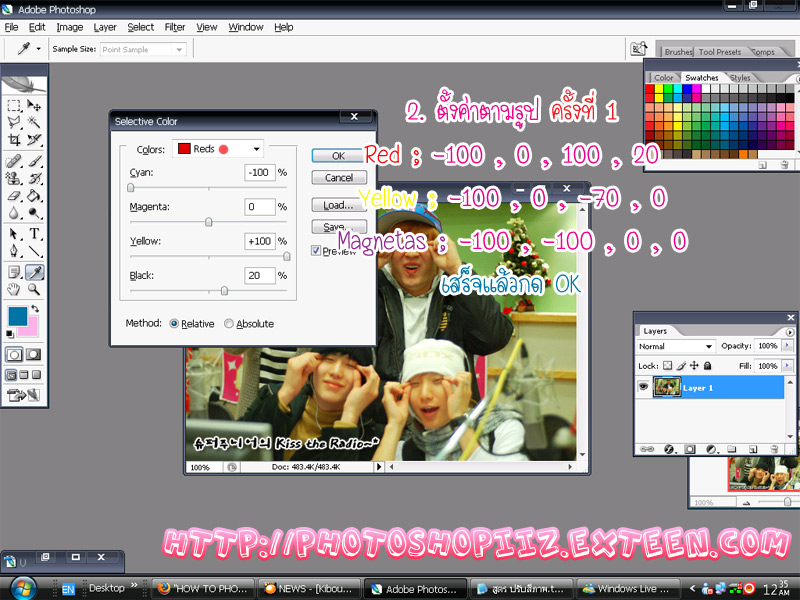Open the Windows Start button

(x=22, y=588)
